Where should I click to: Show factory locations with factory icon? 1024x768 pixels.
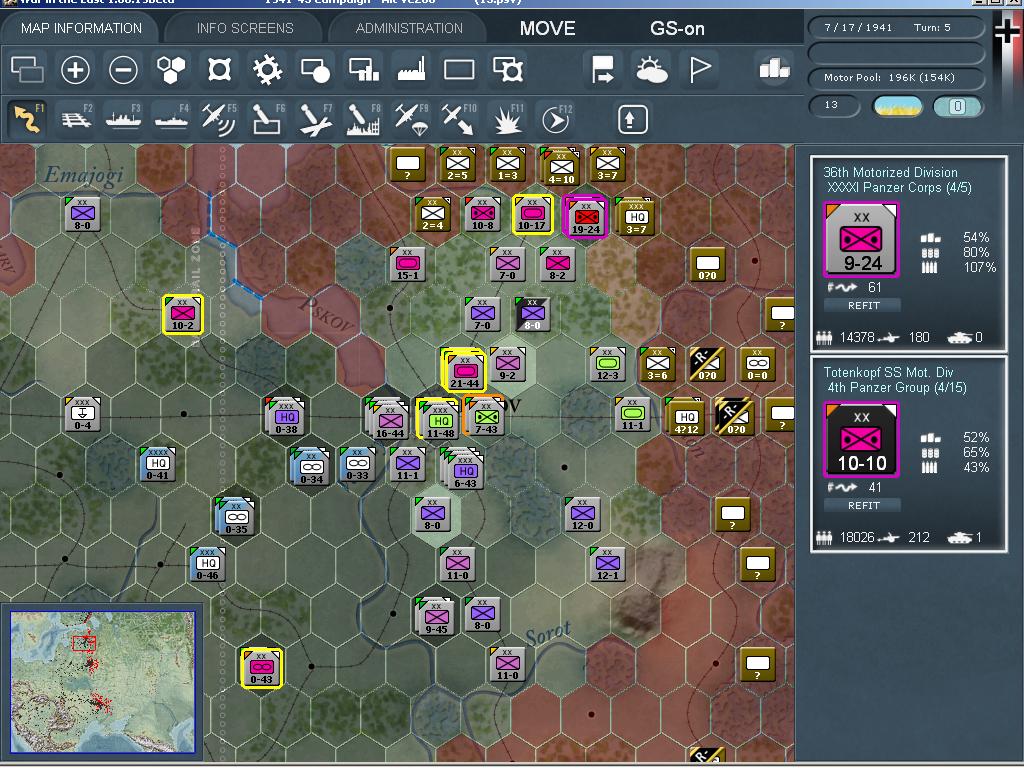[x=411, y=69]
